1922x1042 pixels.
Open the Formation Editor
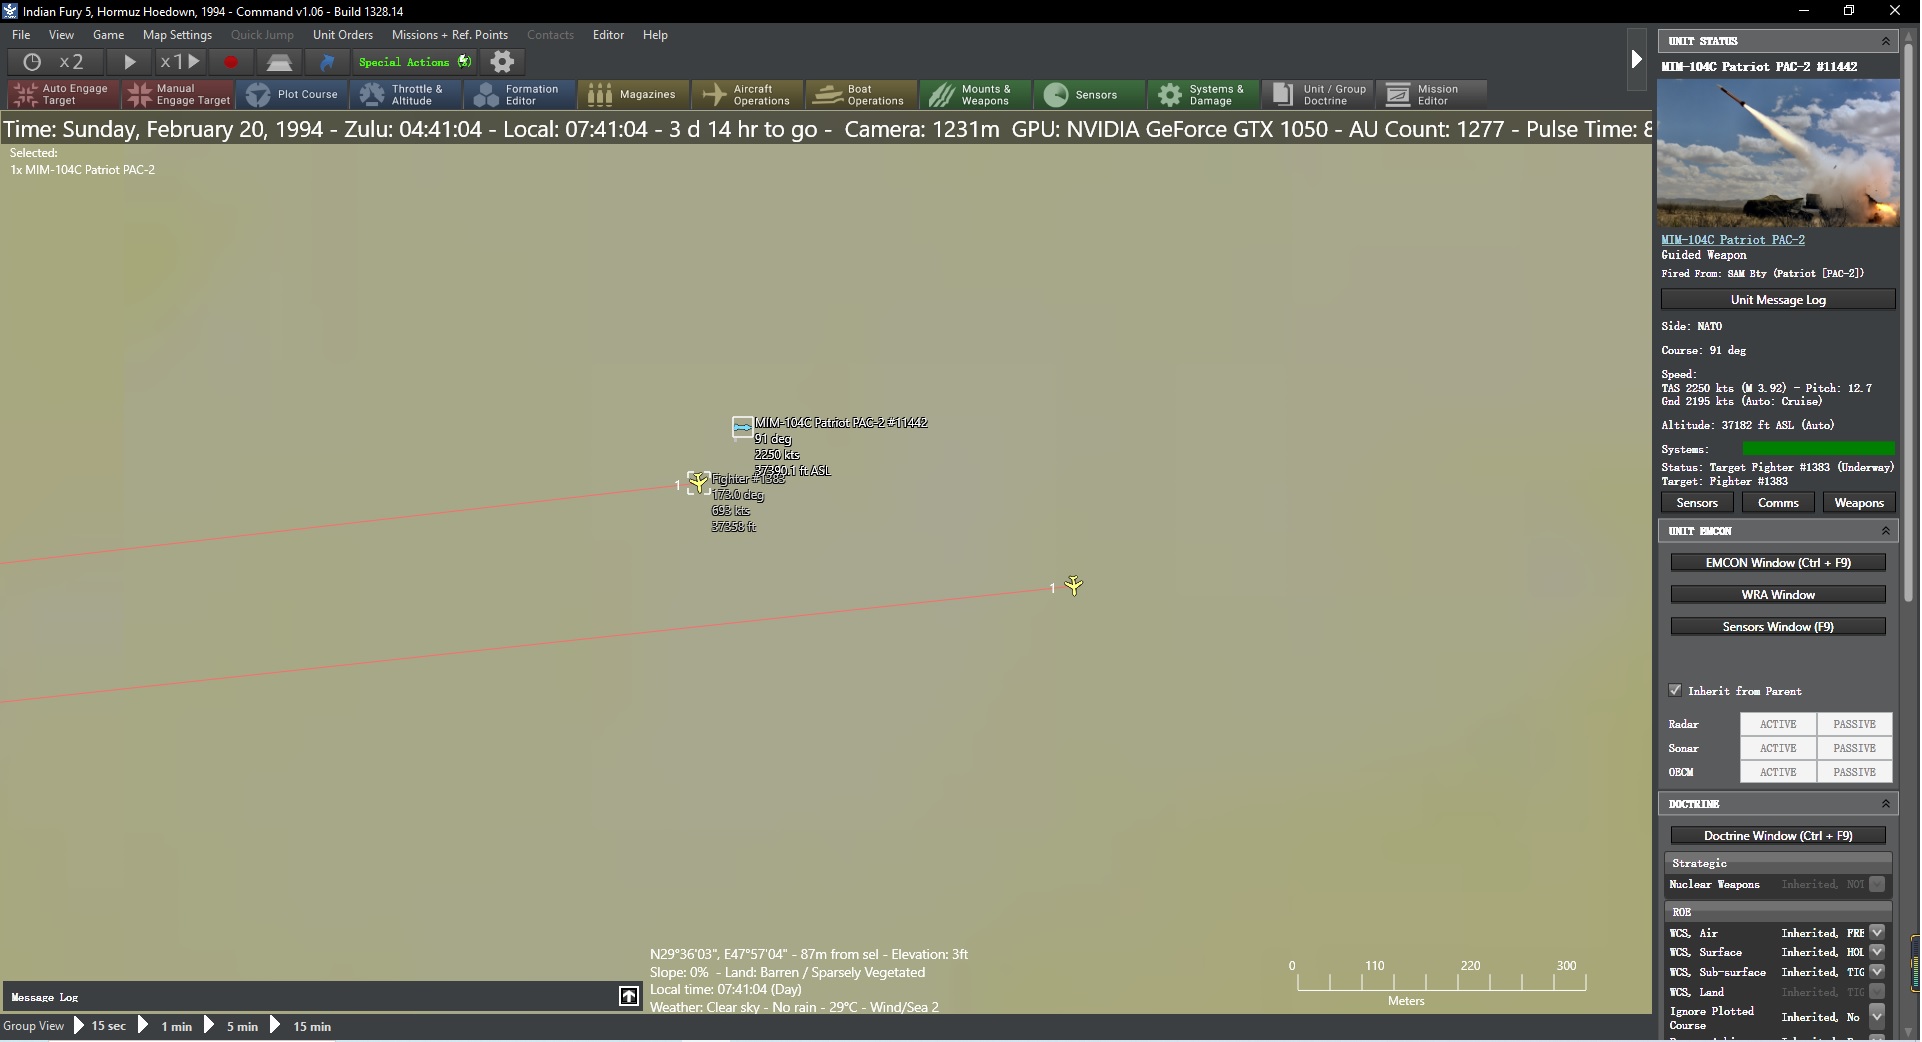tap(519, 94)
